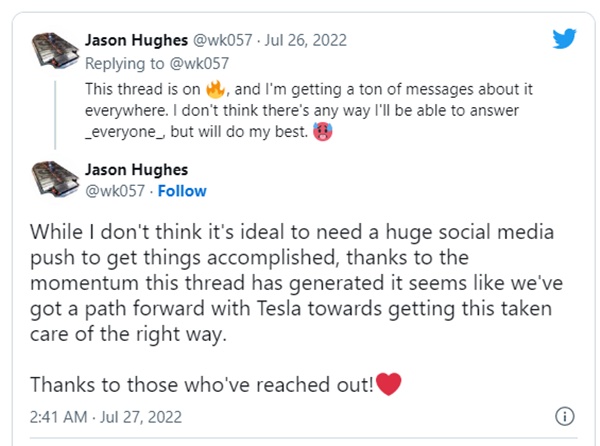Follow the @wk057 account
The height and width of the screenshot is (446, 600).
(182, 191)
